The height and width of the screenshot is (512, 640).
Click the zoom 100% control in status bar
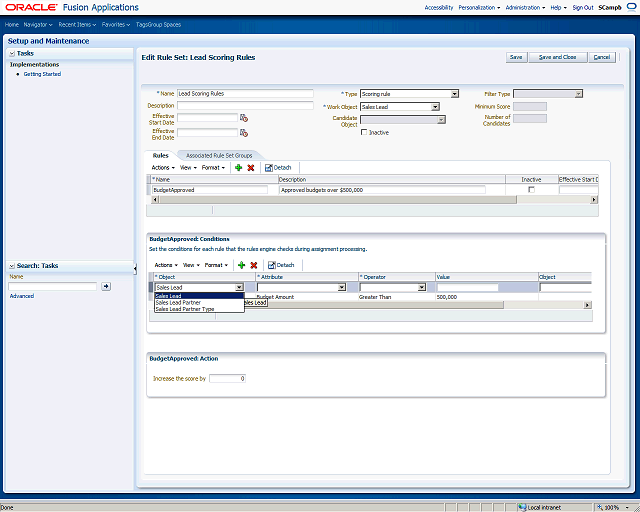tap(613, 508)
